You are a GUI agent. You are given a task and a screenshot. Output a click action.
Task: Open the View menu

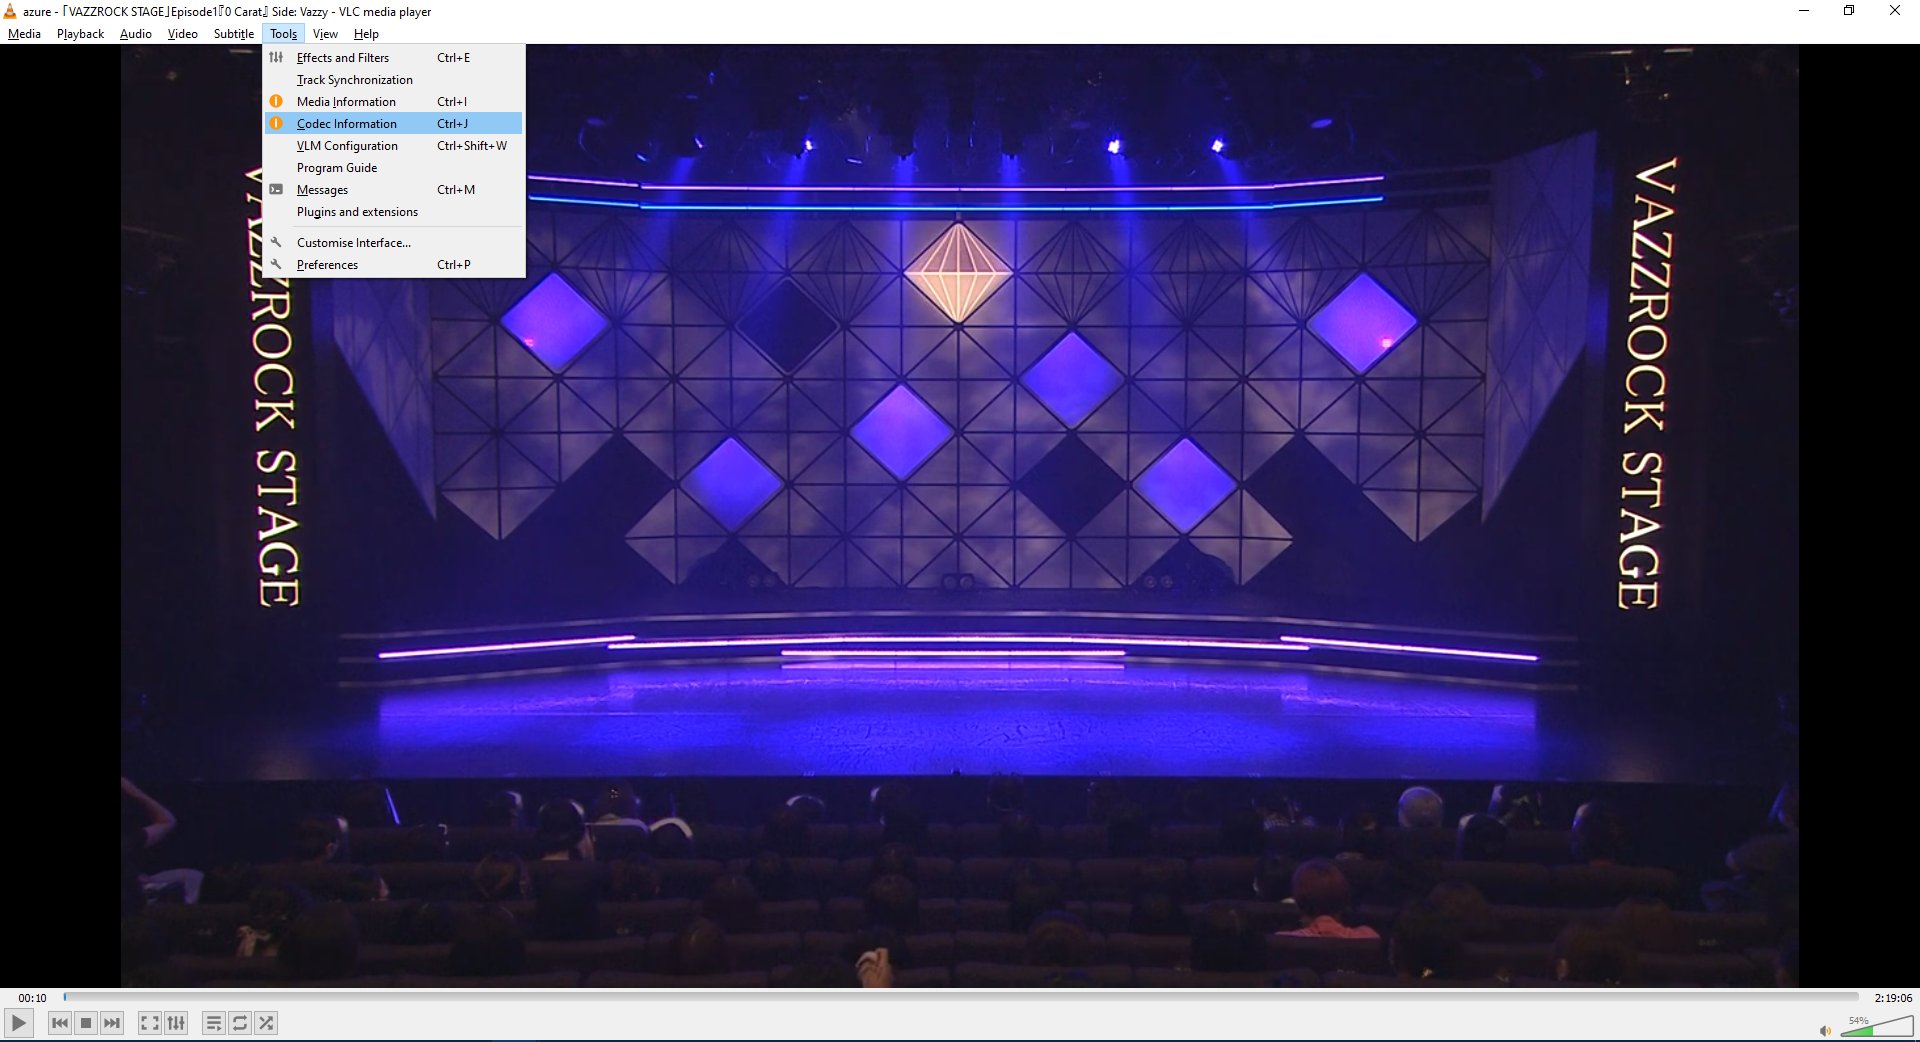[325, 34]
